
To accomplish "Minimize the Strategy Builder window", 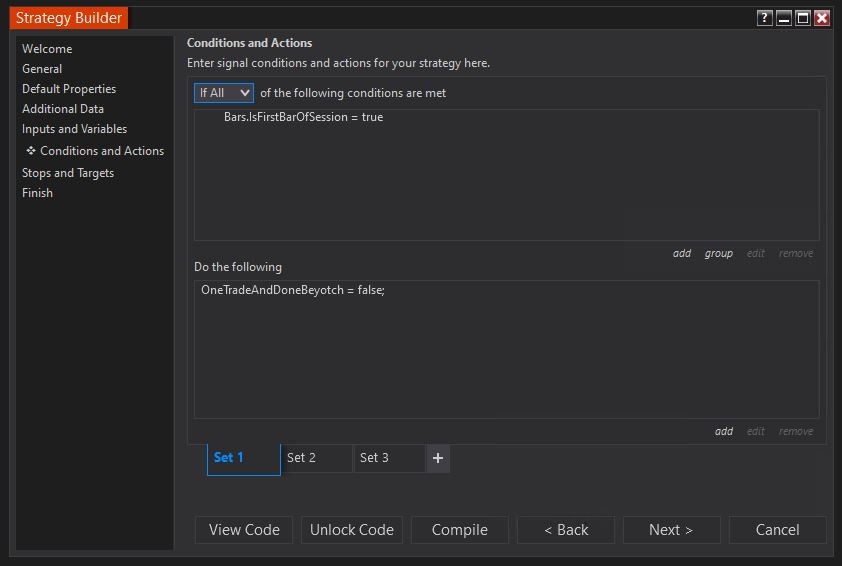I will pyautogui.click(x=783, y=18).
